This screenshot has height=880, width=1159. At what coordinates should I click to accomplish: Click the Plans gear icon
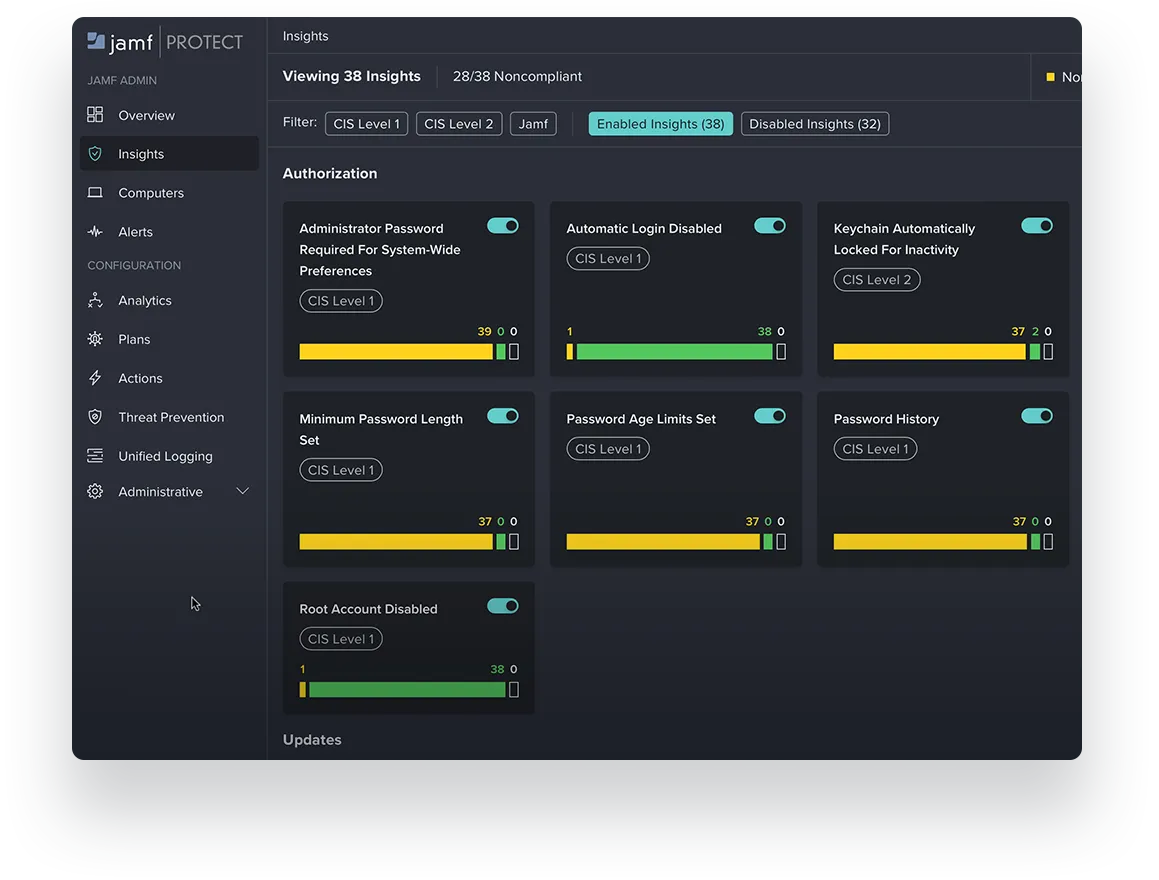pyautogui.click(x=95, y=339)
